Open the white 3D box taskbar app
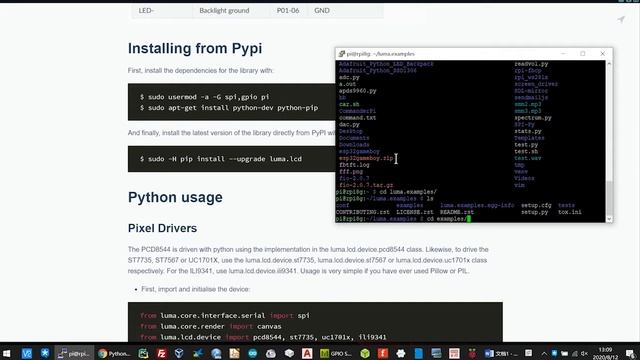The width and height of the screenshot is (640, 360). click(289, 353)
